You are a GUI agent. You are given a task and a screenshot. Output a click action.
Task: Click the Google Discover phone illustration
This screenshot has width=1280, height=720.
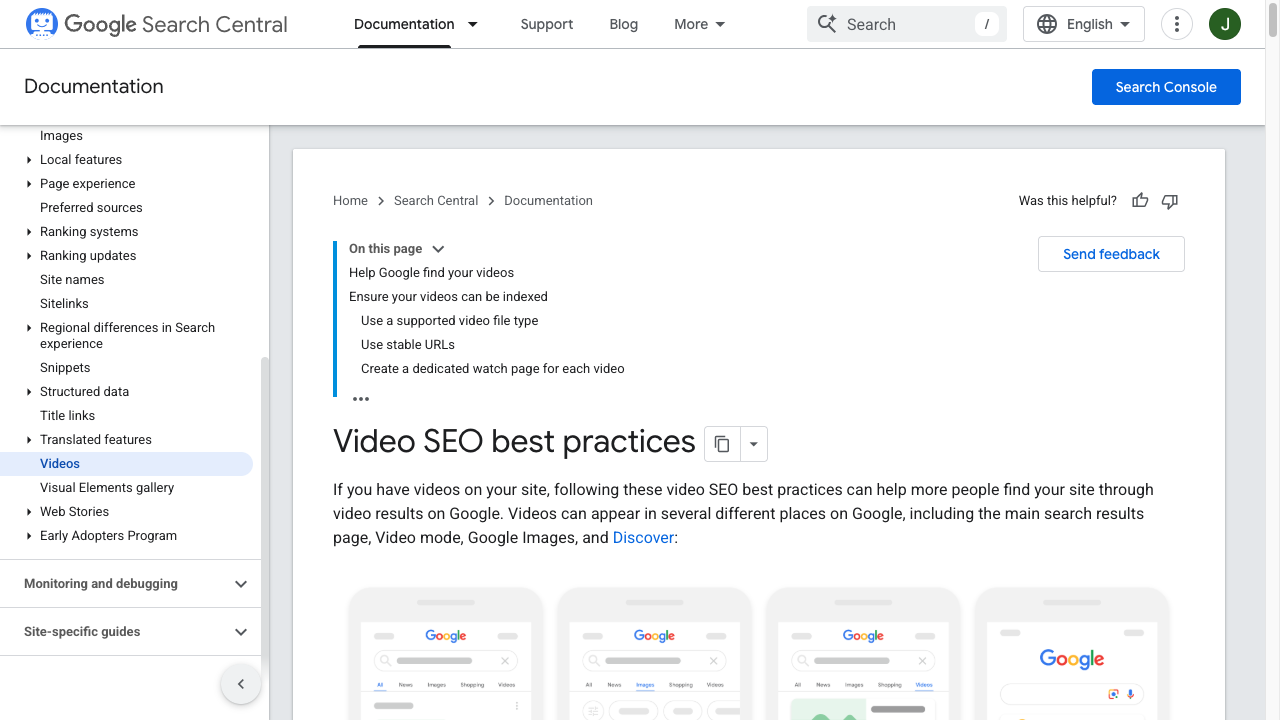[1072, 653]
